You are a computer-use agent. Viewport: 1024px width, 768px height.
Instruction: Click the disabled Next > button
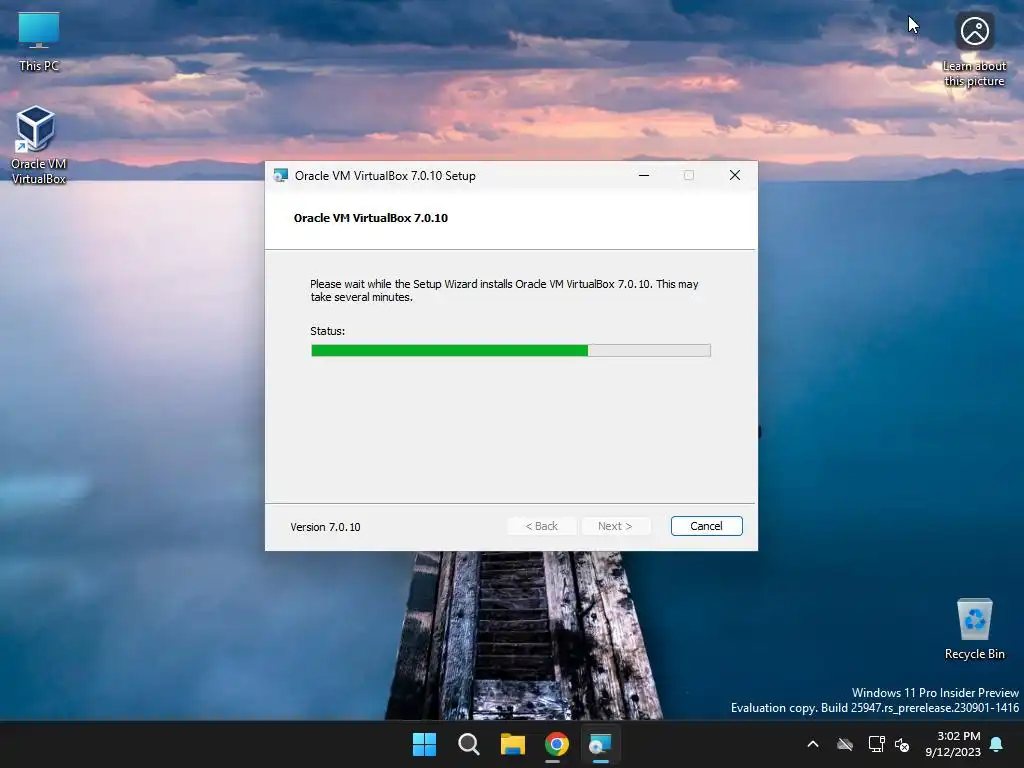[615, 526]
